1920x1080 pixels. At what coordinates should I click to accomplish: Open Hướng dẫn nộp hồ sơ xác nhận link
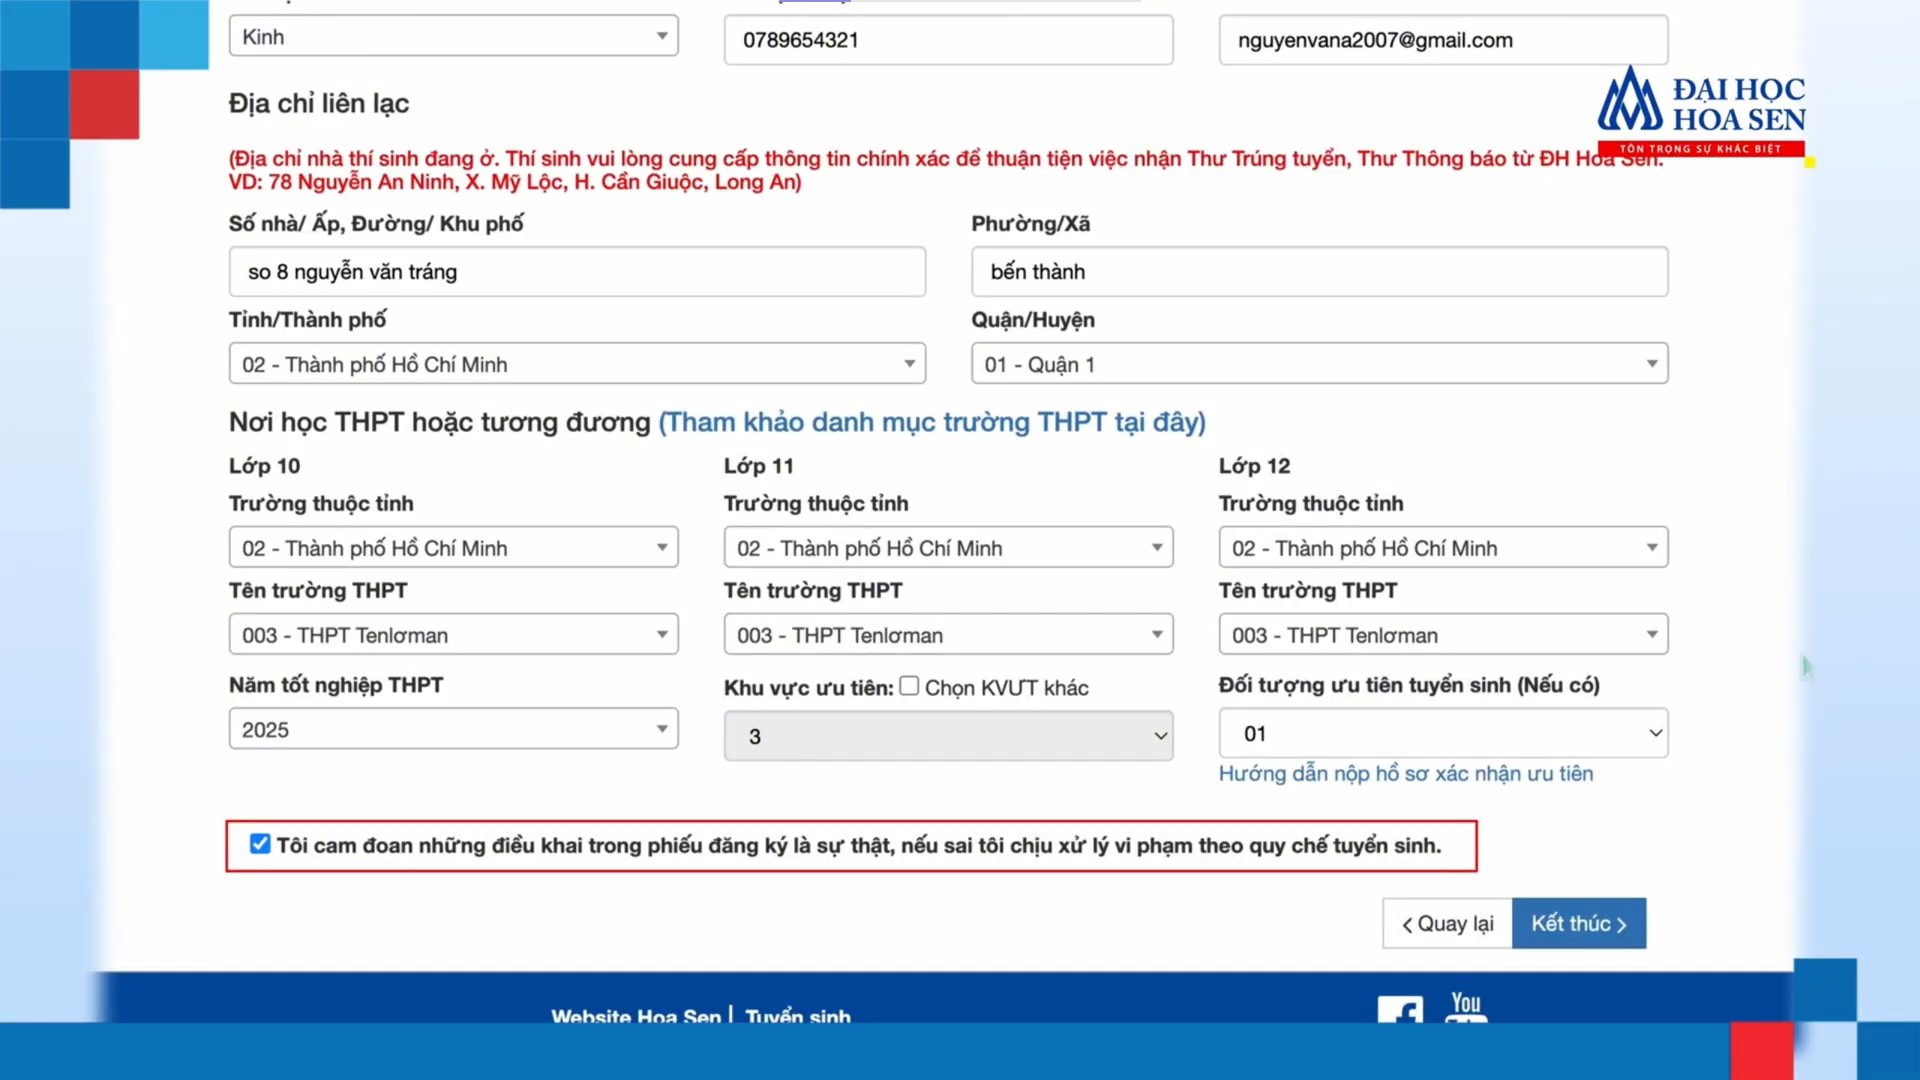1405,774
